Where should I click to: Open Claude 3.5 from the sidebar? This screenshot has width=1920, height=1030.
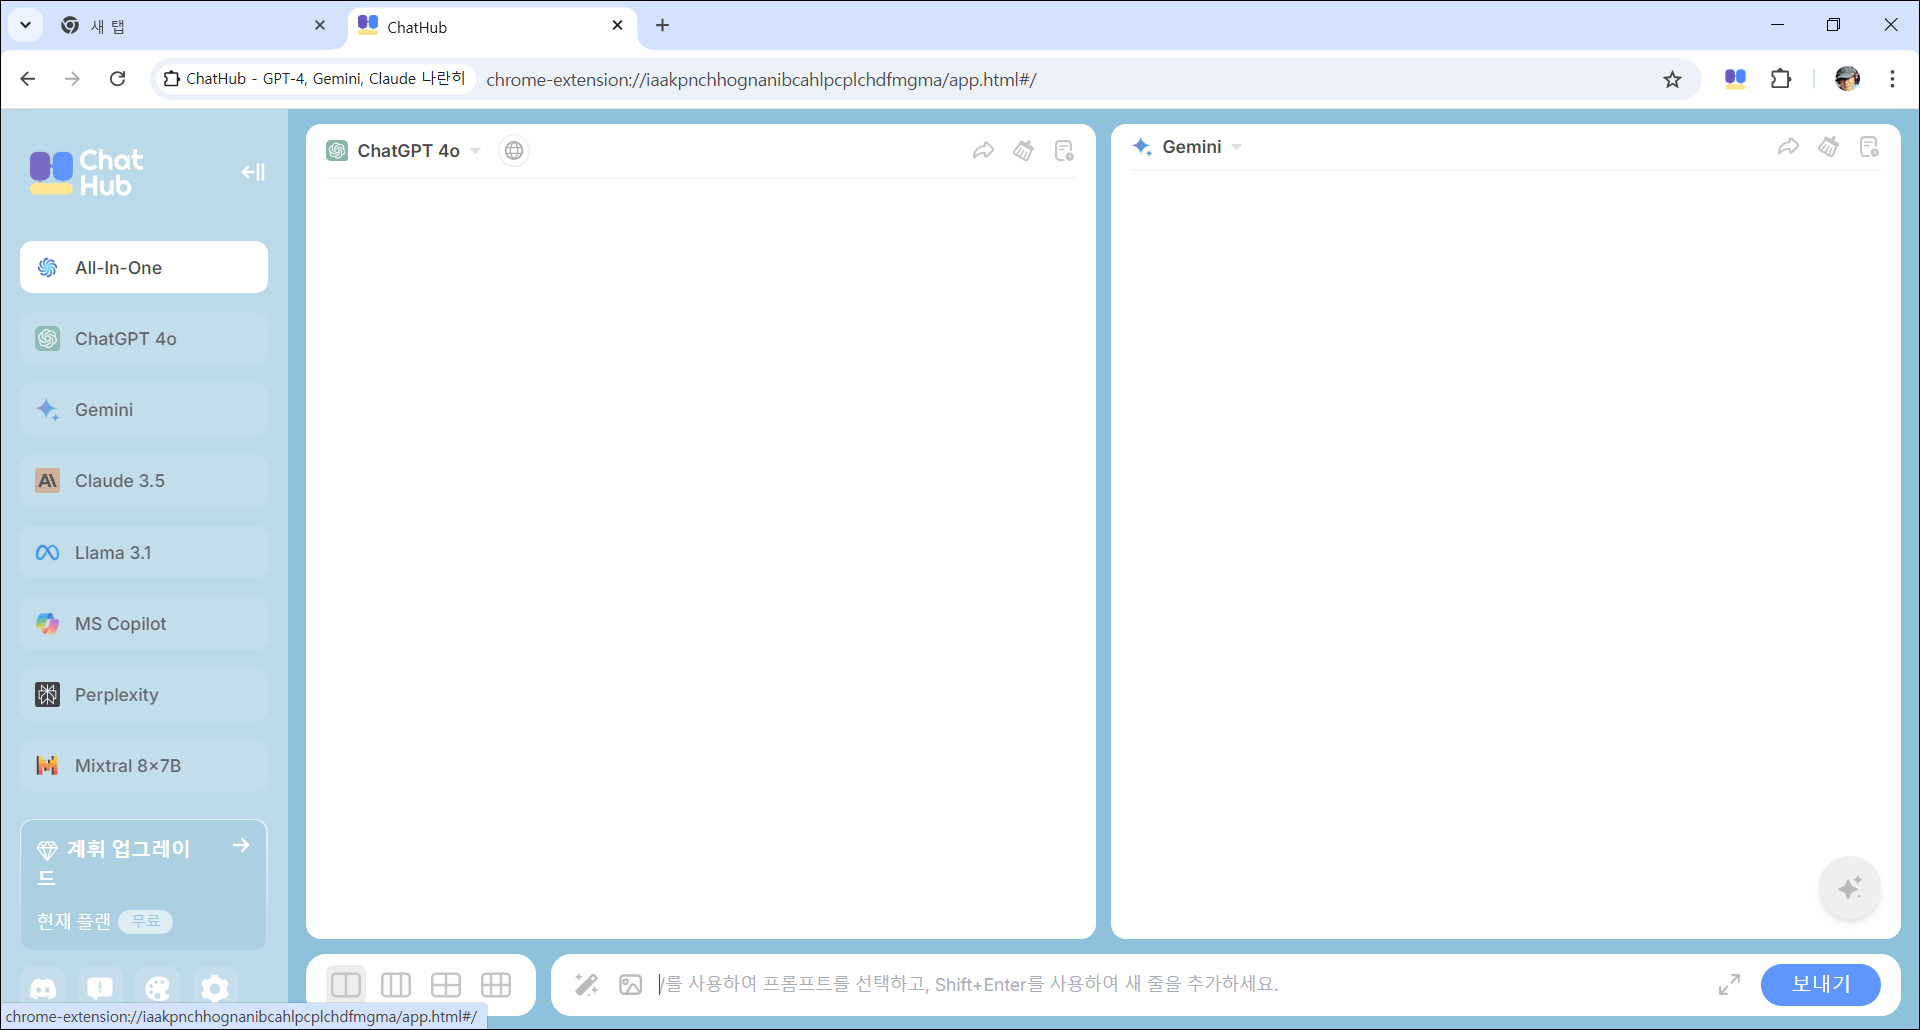[144, 481]
